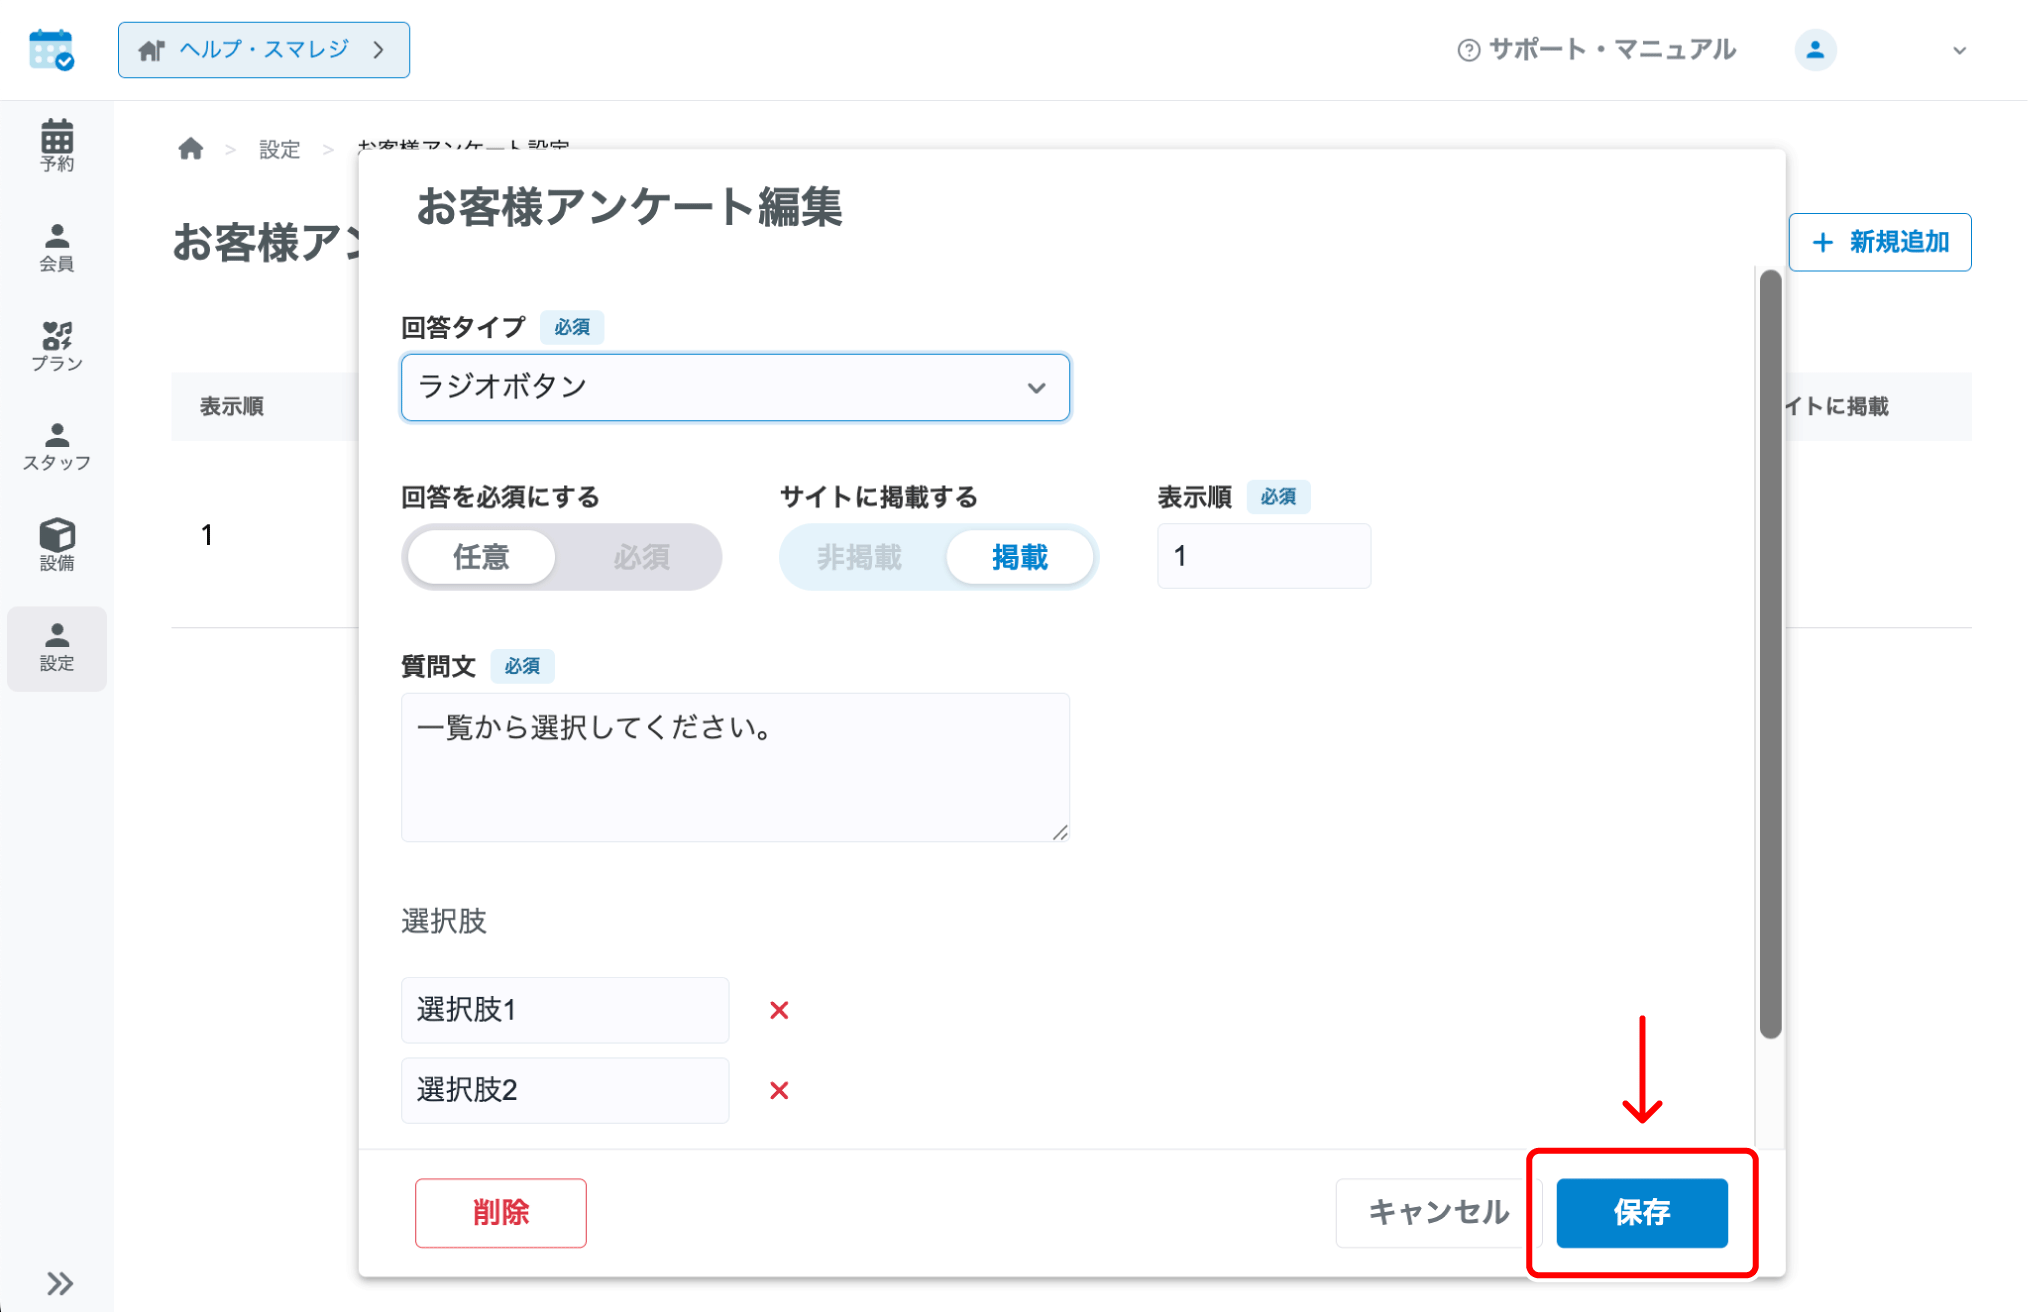Screen dimensions: 2028x1312
Task: Click the calendar logo icon at top left
Action: tap(52, 49)
